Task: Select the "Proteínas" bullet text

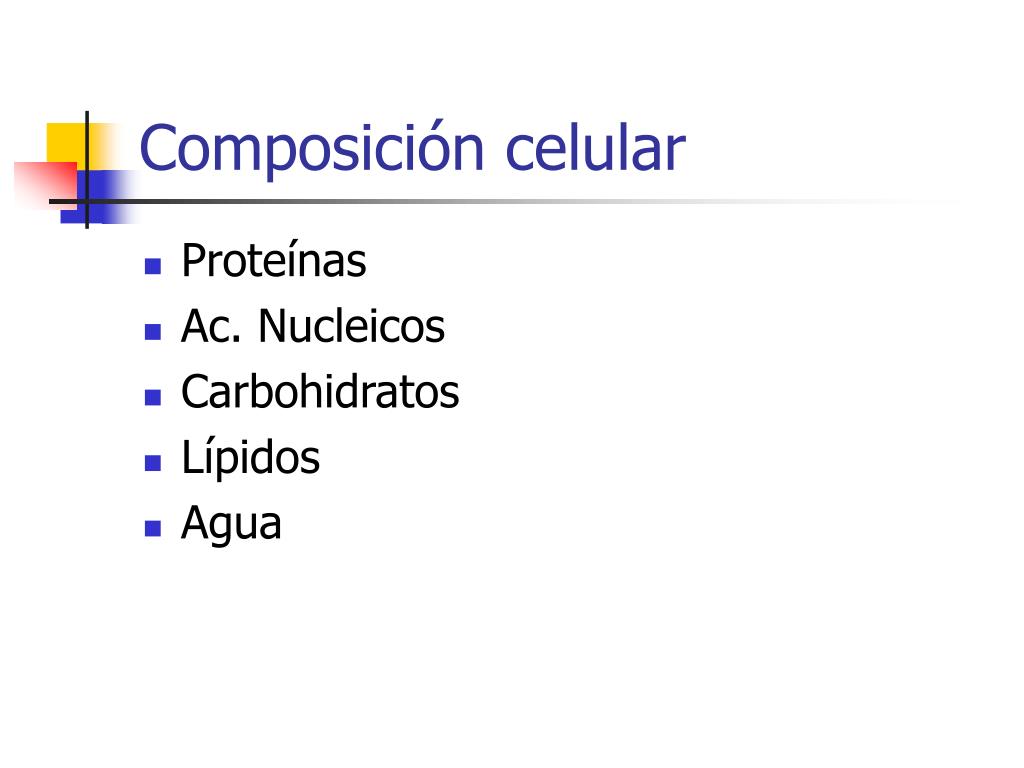Action: click(274, 261)
